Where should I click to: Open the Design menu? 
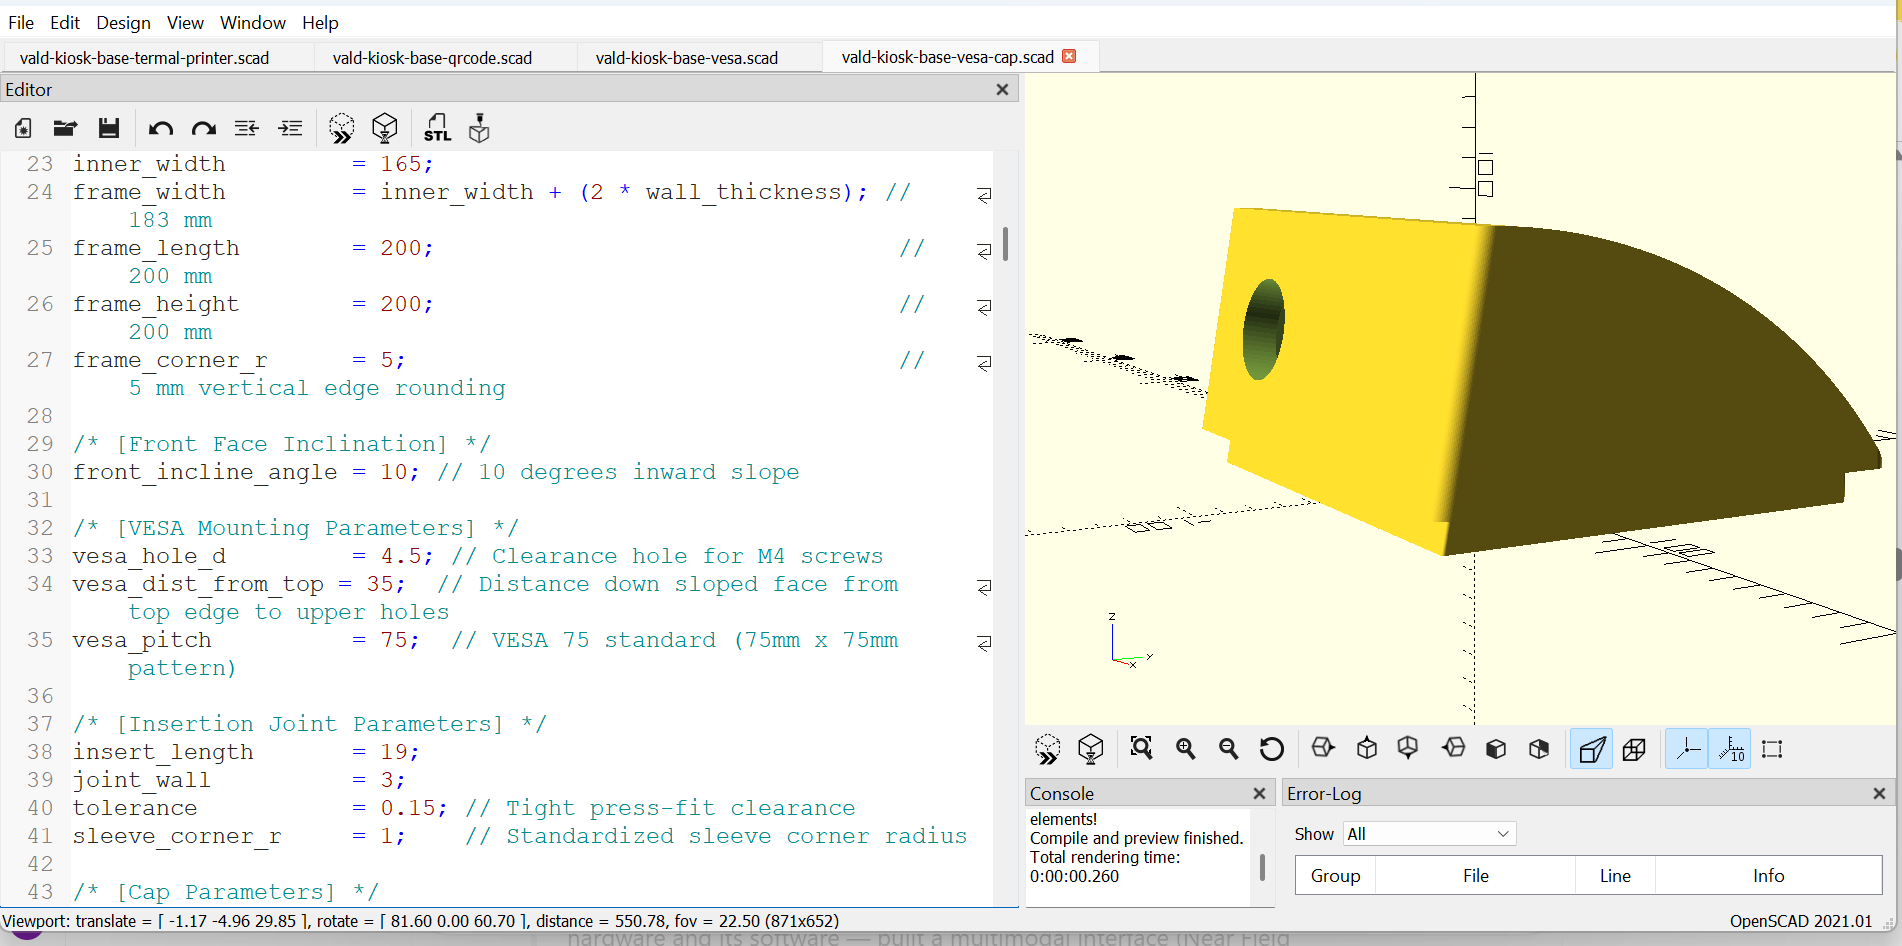click(123, 22)
